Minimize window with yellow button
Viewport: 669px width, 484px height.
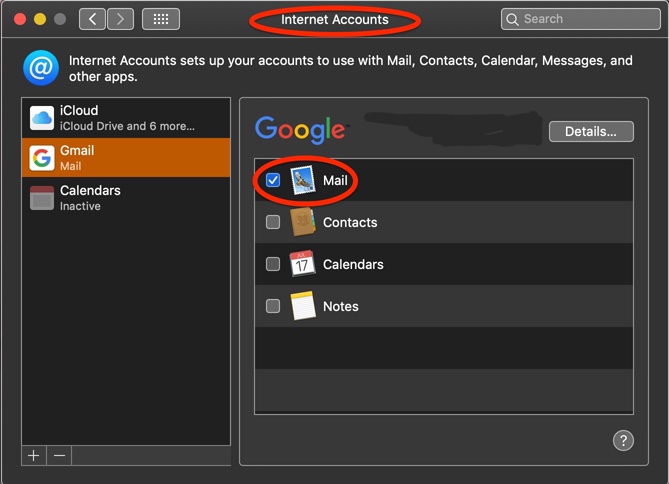click(40, 19)
